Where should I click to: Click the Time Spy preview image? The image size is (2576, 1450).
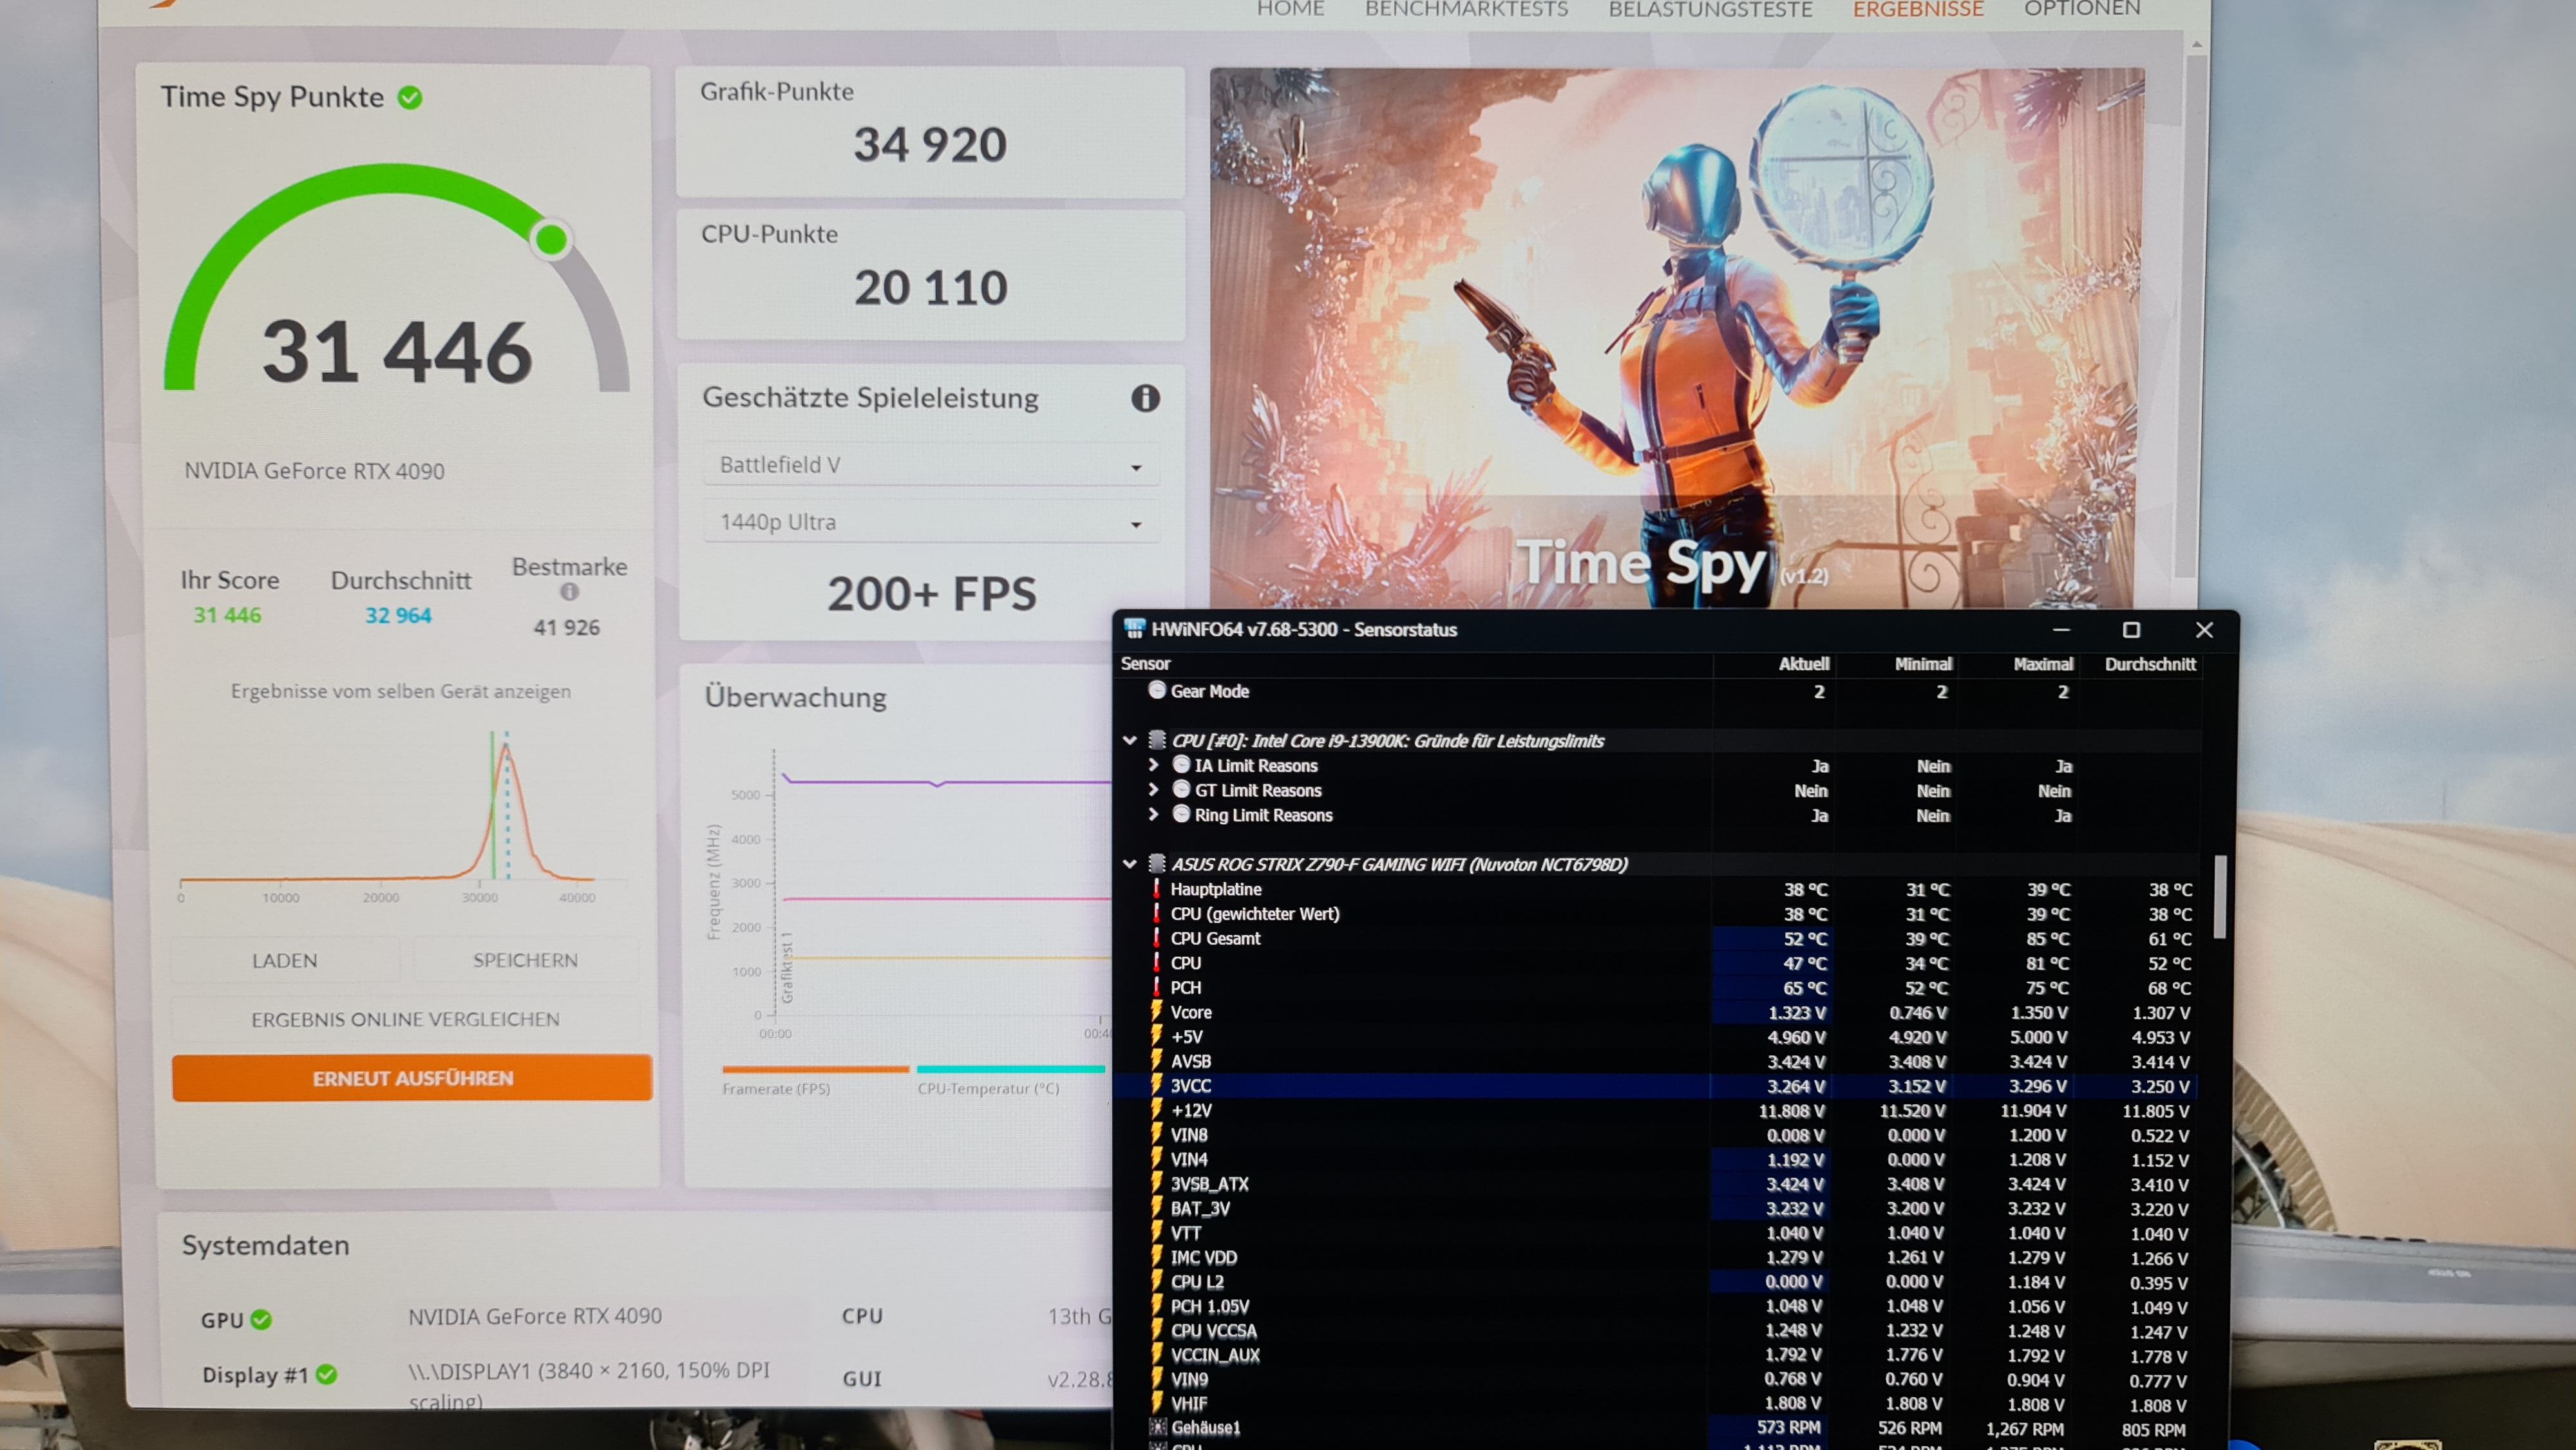point(1676,338)
